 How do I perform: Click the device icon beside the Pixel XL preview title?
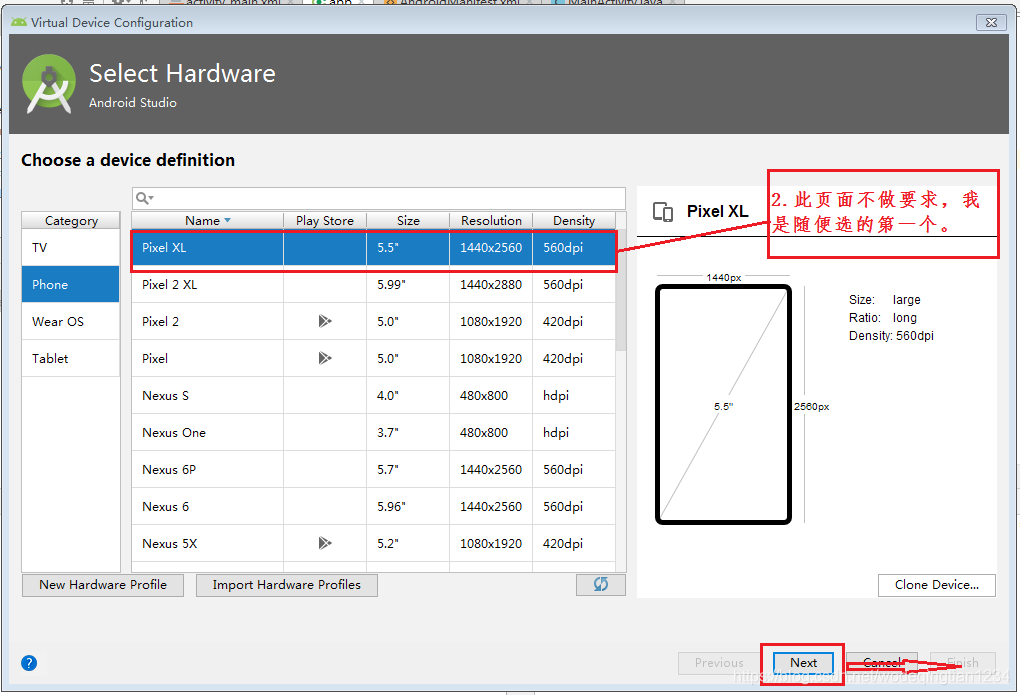tap(663, 212)
